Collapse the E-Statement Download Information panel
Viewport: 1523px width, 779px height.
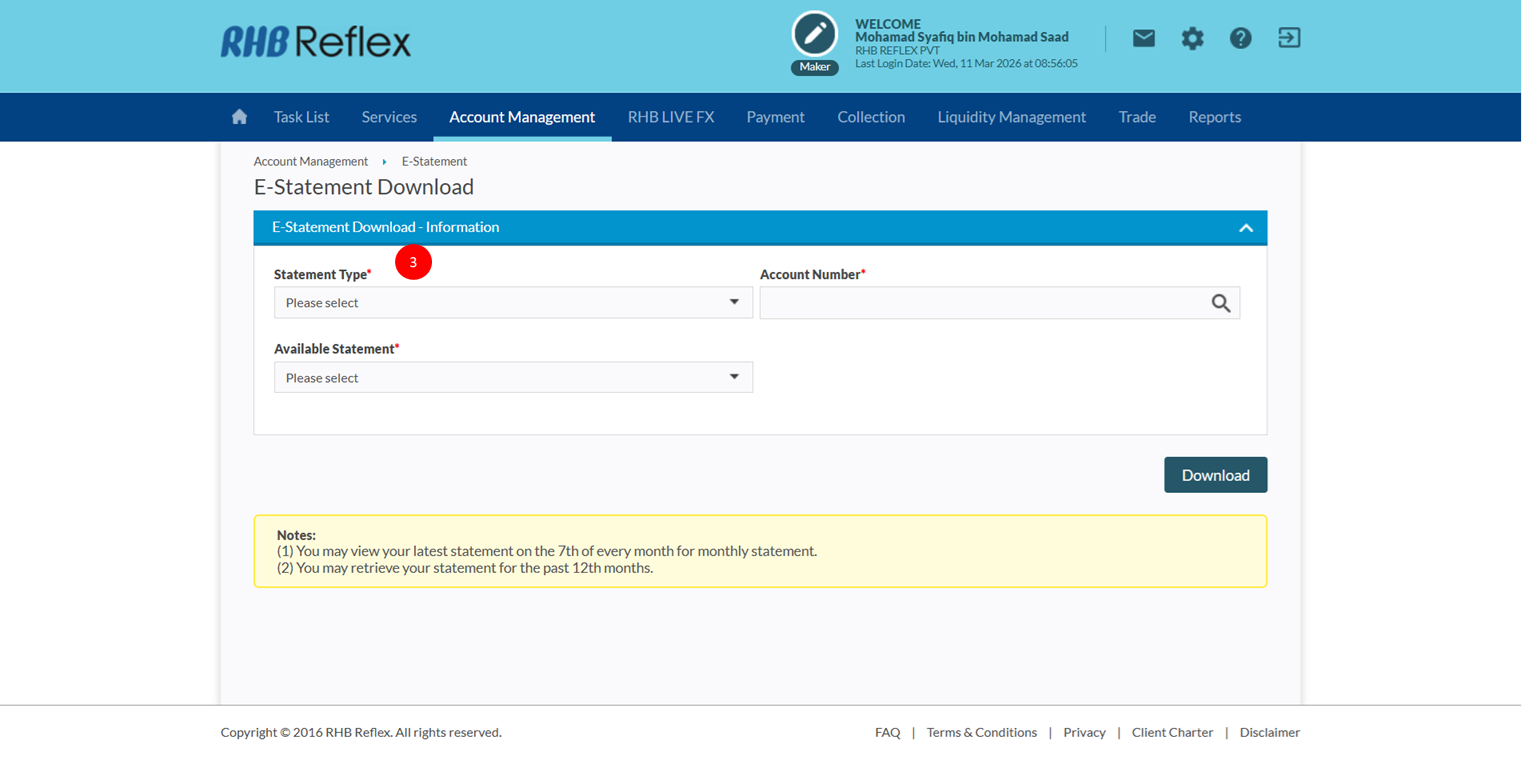coord(1245,228)
